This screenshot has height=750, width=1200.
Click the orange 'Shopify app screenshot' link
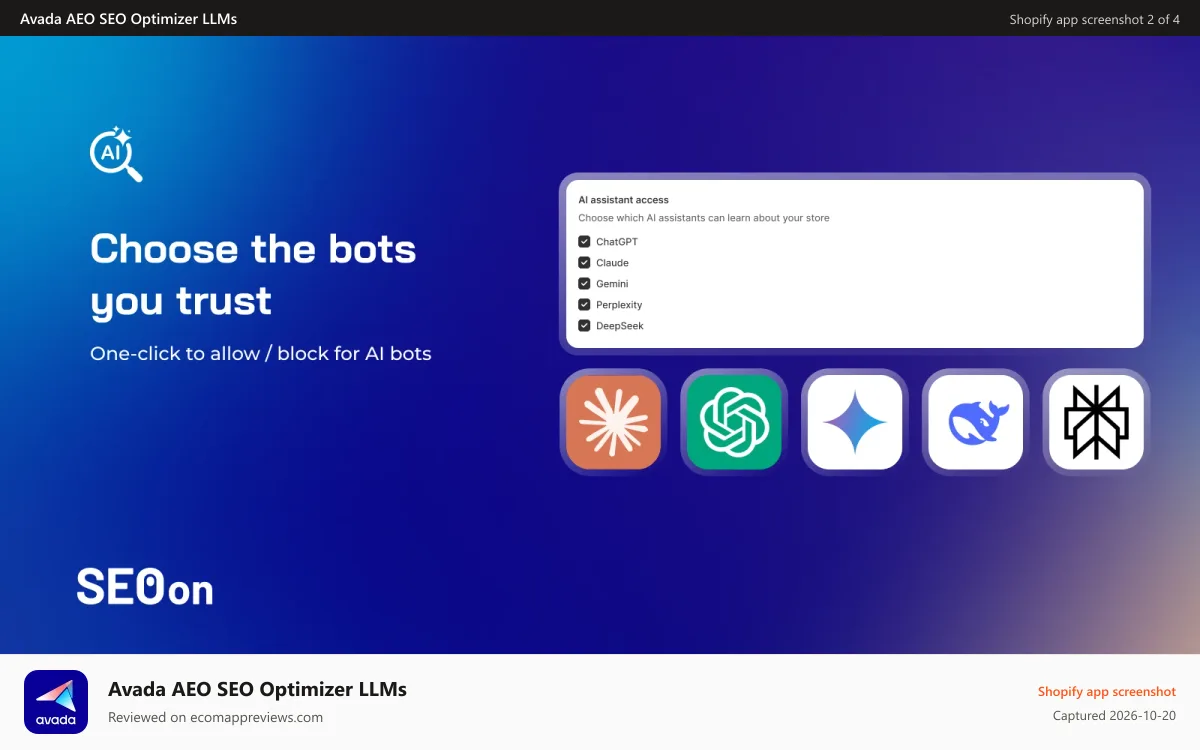tap(1107, 691)
